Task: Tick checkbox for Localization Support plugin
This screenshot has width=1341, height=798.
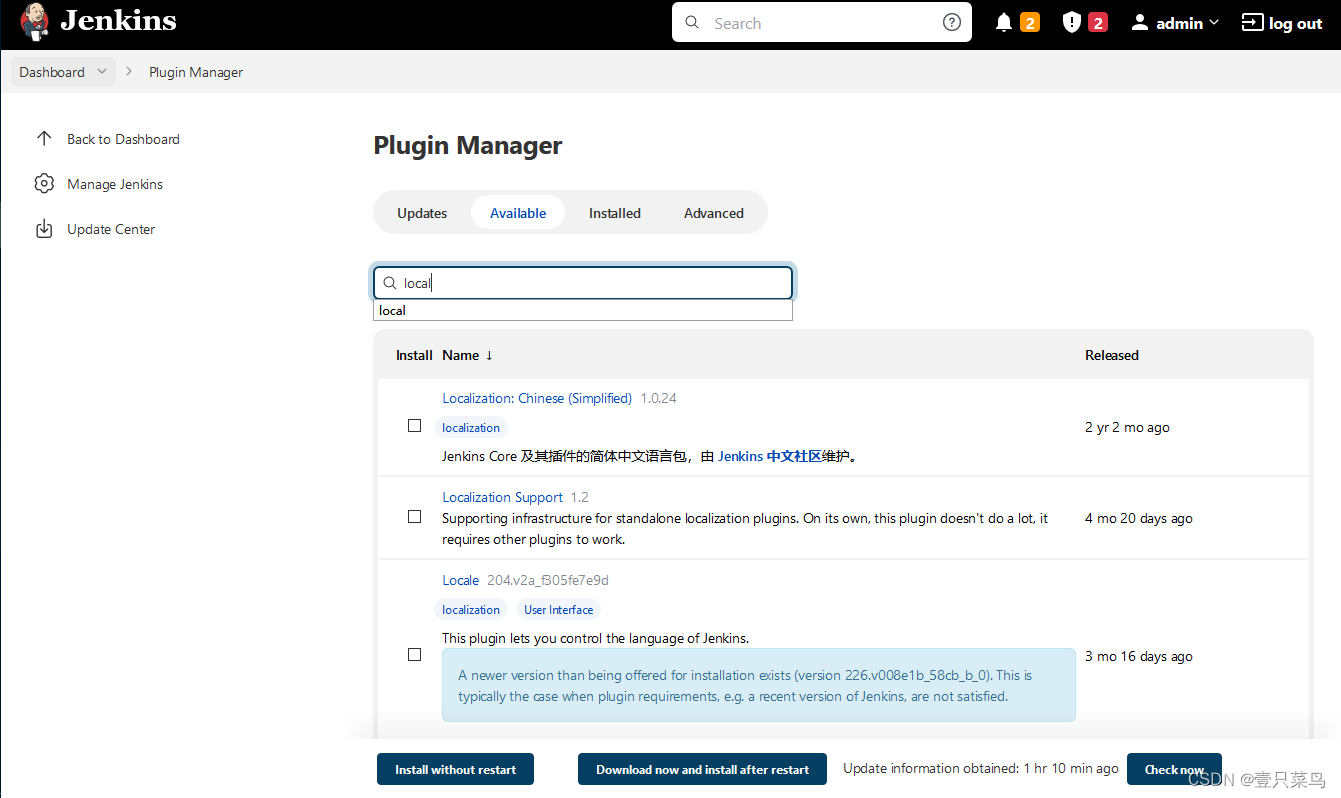Action: 414,517
